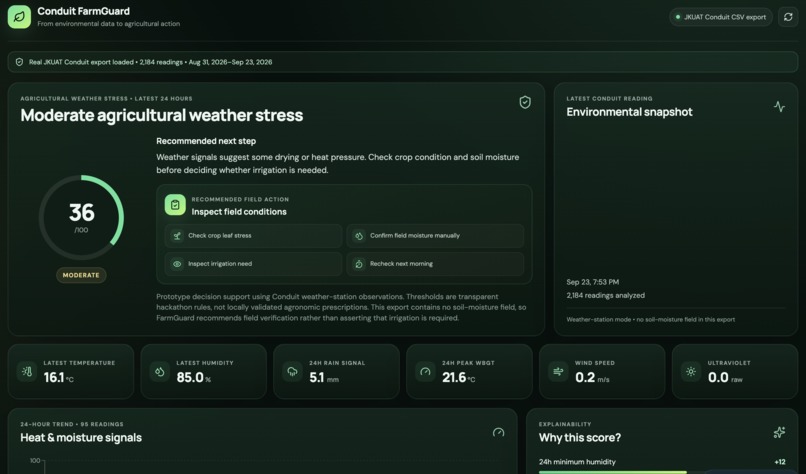Select Inspect irrigation need item
The image size is (806, 474).
(x=253, y=264)
